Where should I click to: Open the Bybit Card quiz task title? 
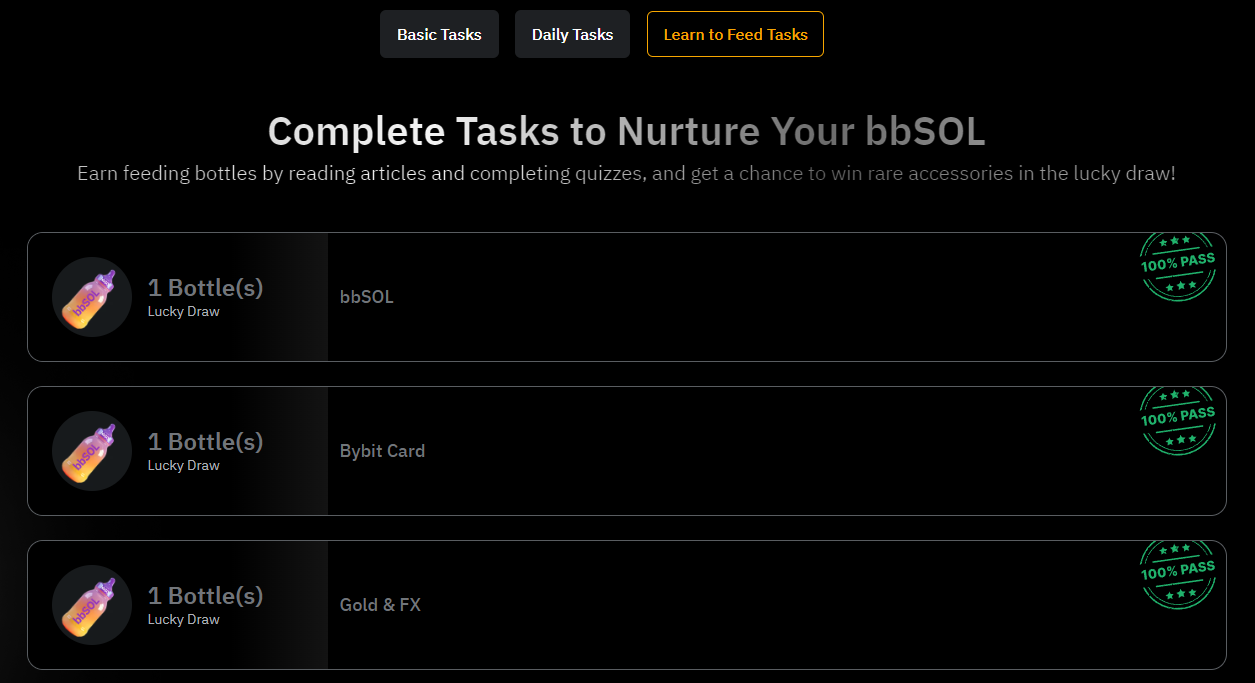click(382, 451)
